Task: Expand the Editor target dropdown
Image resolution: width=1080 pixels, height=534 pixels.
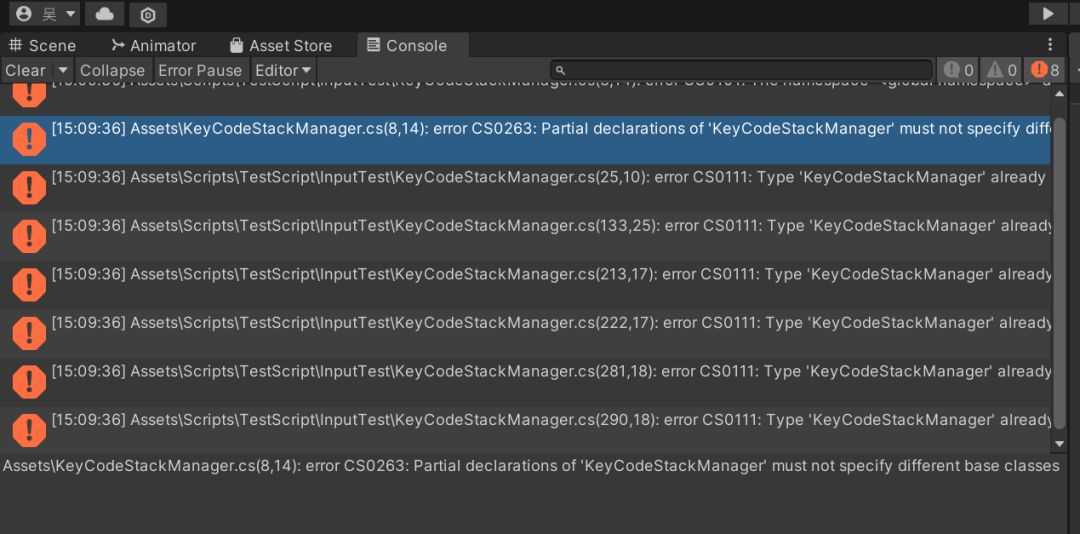Action: point(284,70)
